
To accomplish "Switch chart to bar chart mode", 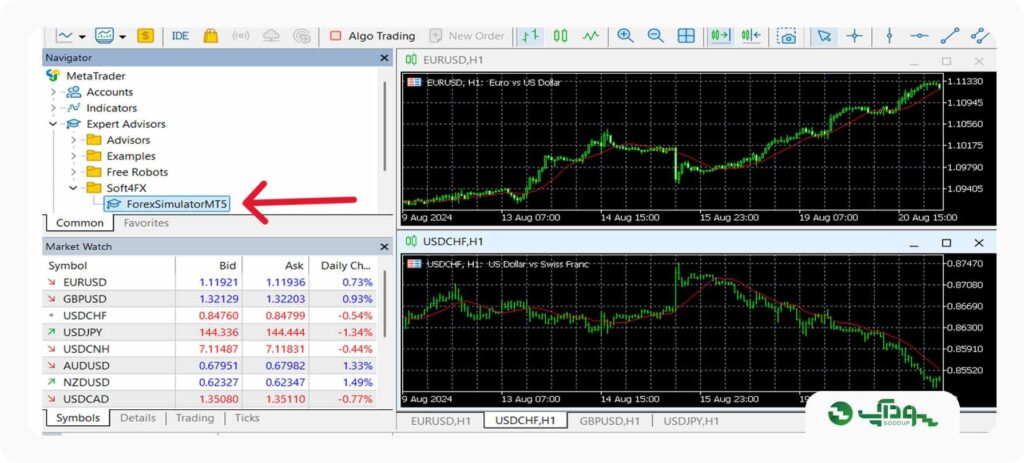I will coord(531,36).
